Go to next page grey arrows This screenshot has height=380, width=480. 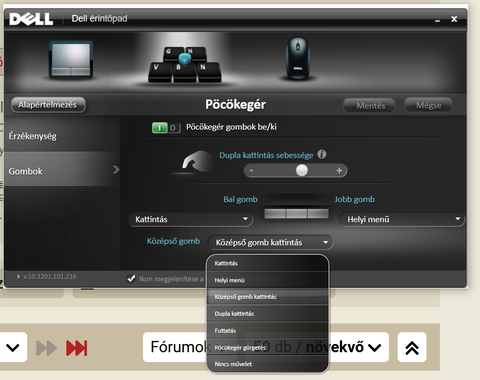click(46, 348)
